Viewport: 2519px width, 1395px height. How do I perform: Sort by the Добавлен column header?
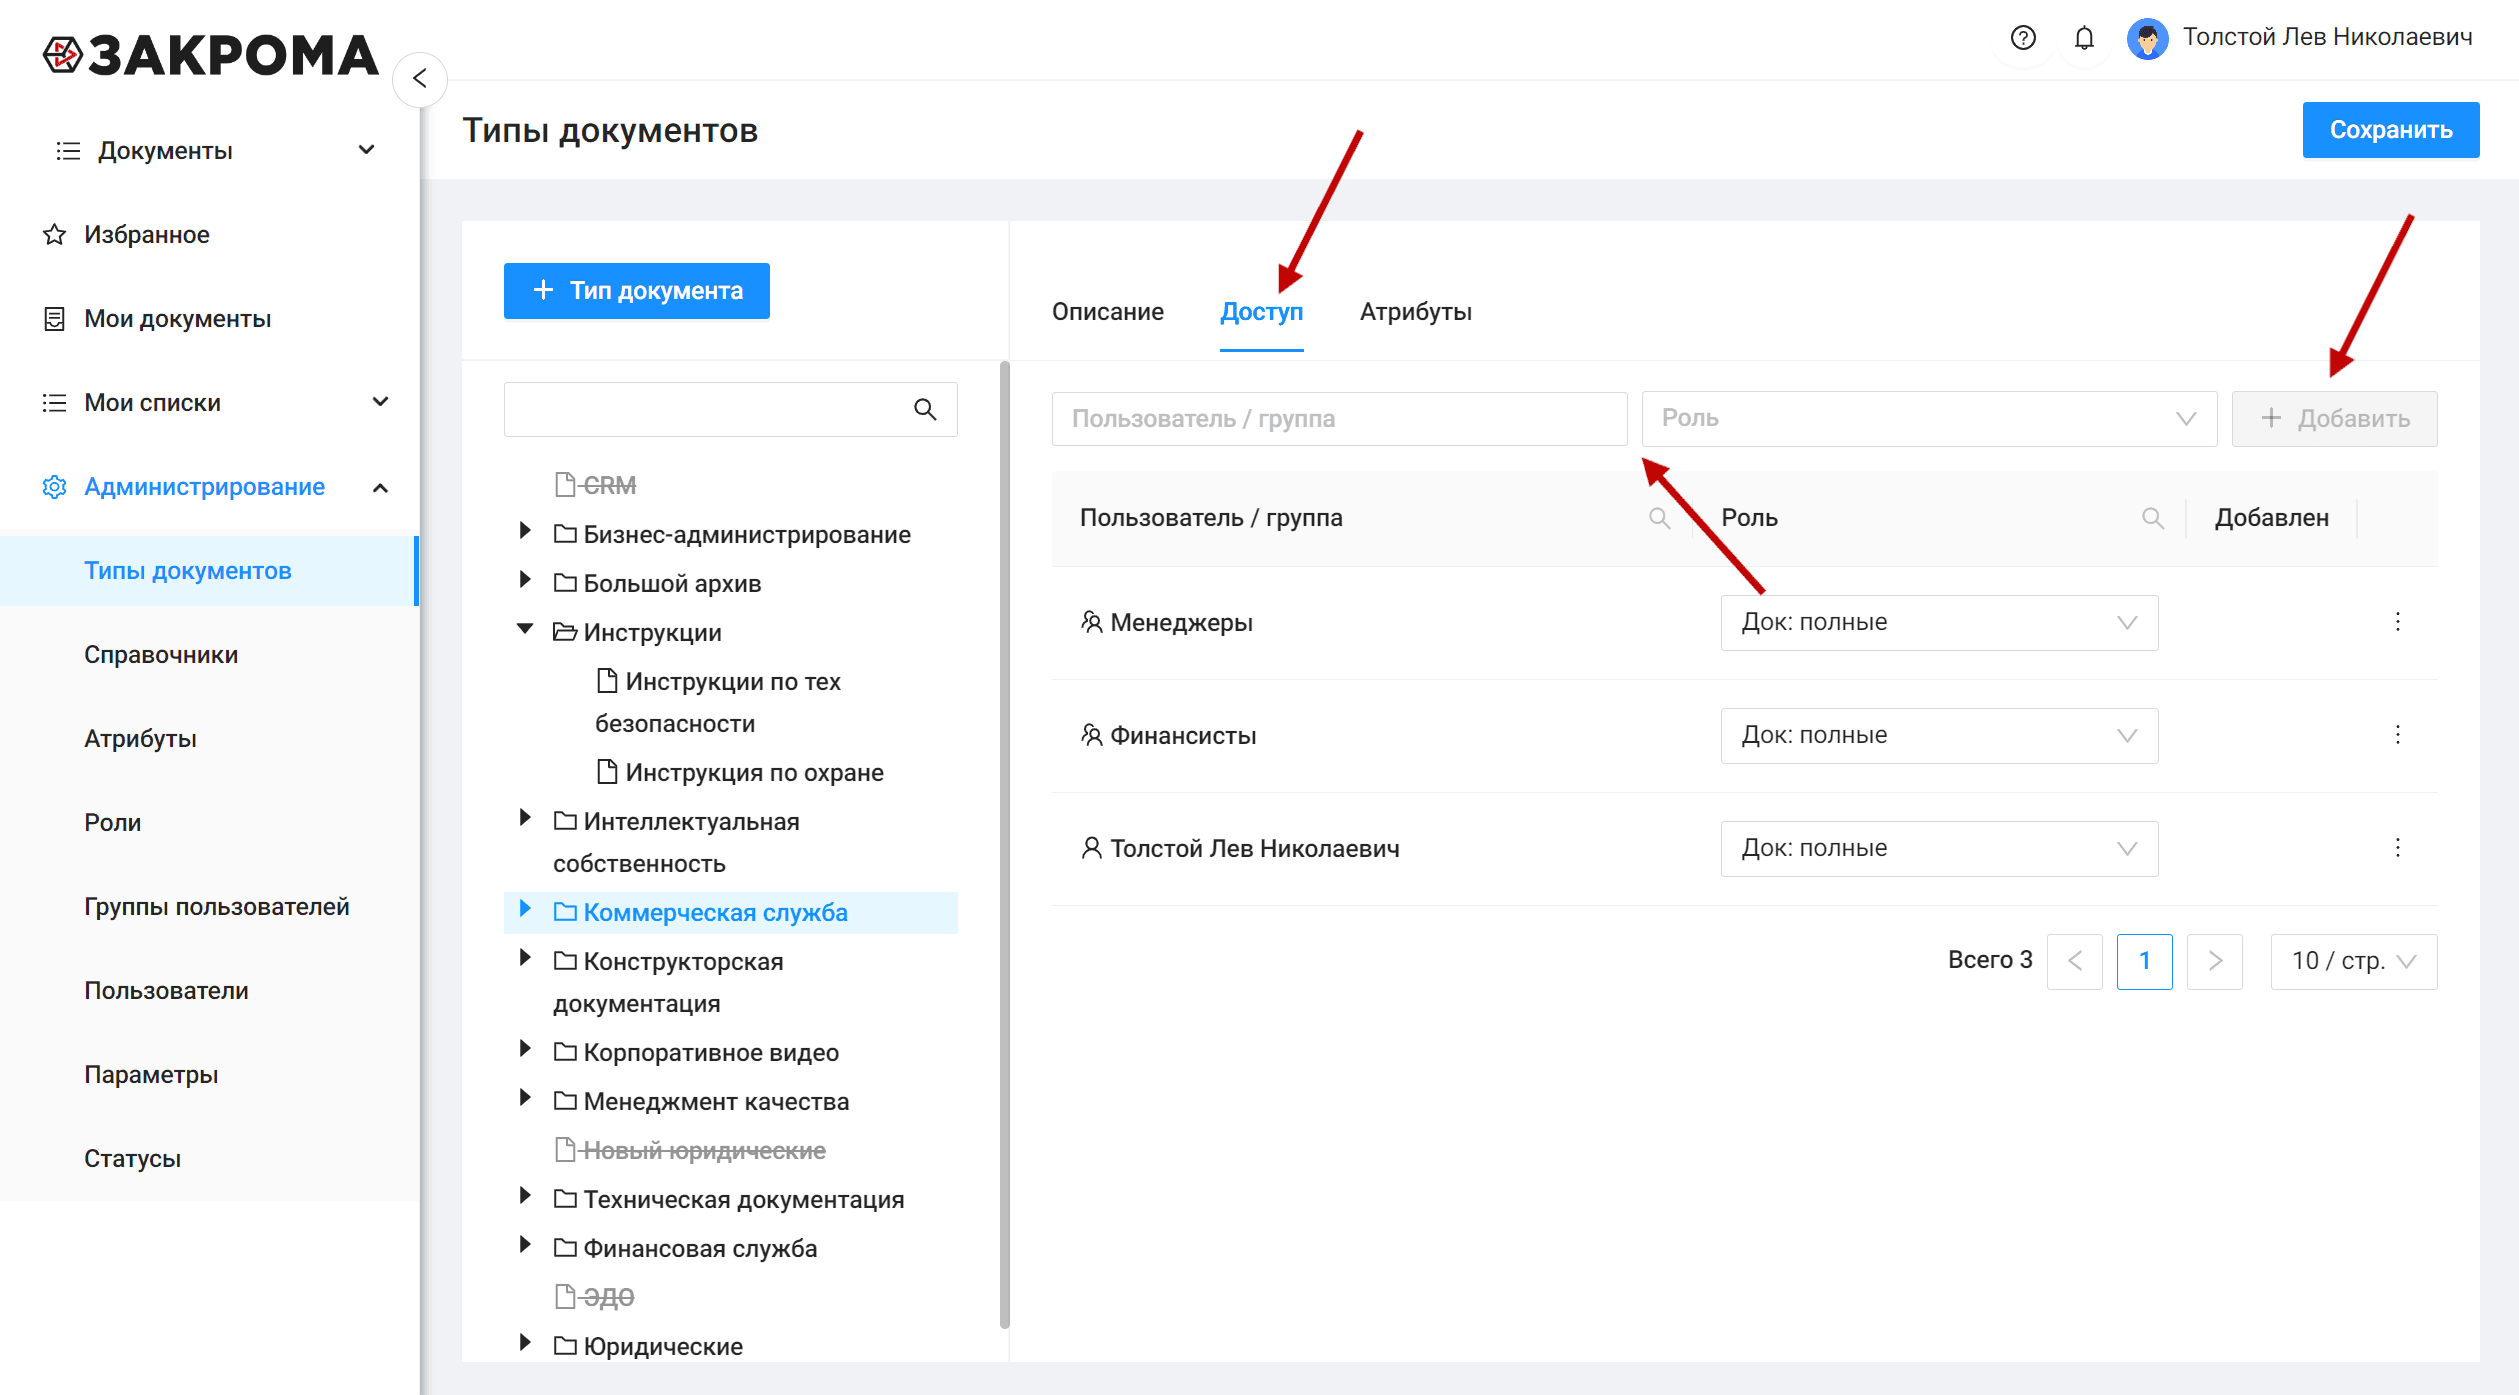(2271, 518)
